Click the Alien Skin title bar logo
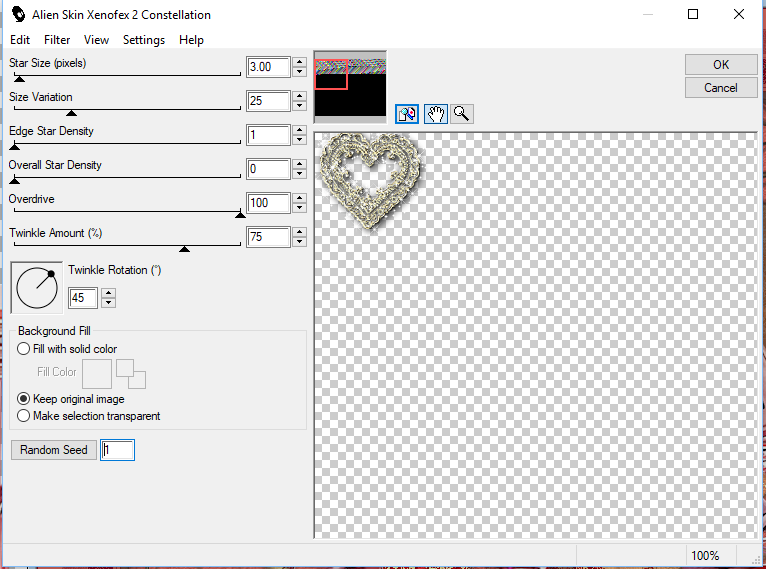Screen dimensions: 766x569 point(18,14)
